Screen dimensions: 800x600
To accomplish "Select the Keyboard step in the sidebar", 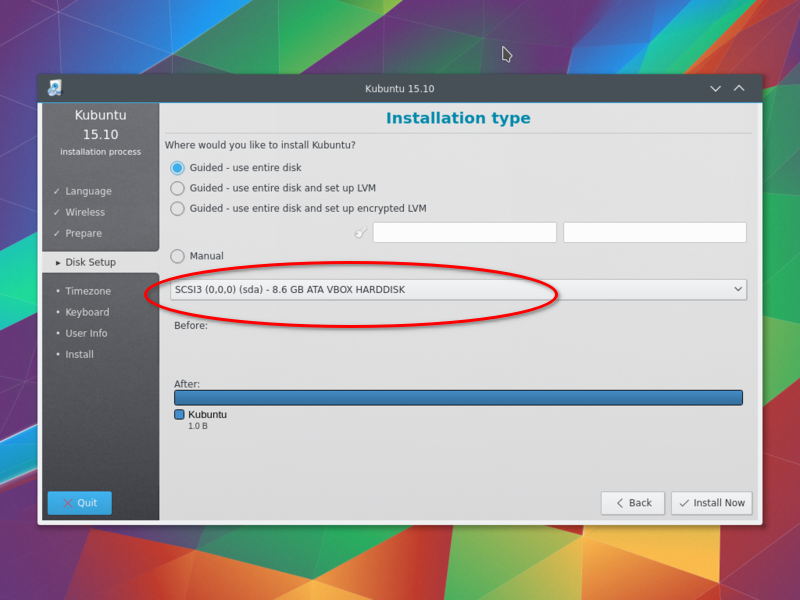I will click(x=87, y=312).
